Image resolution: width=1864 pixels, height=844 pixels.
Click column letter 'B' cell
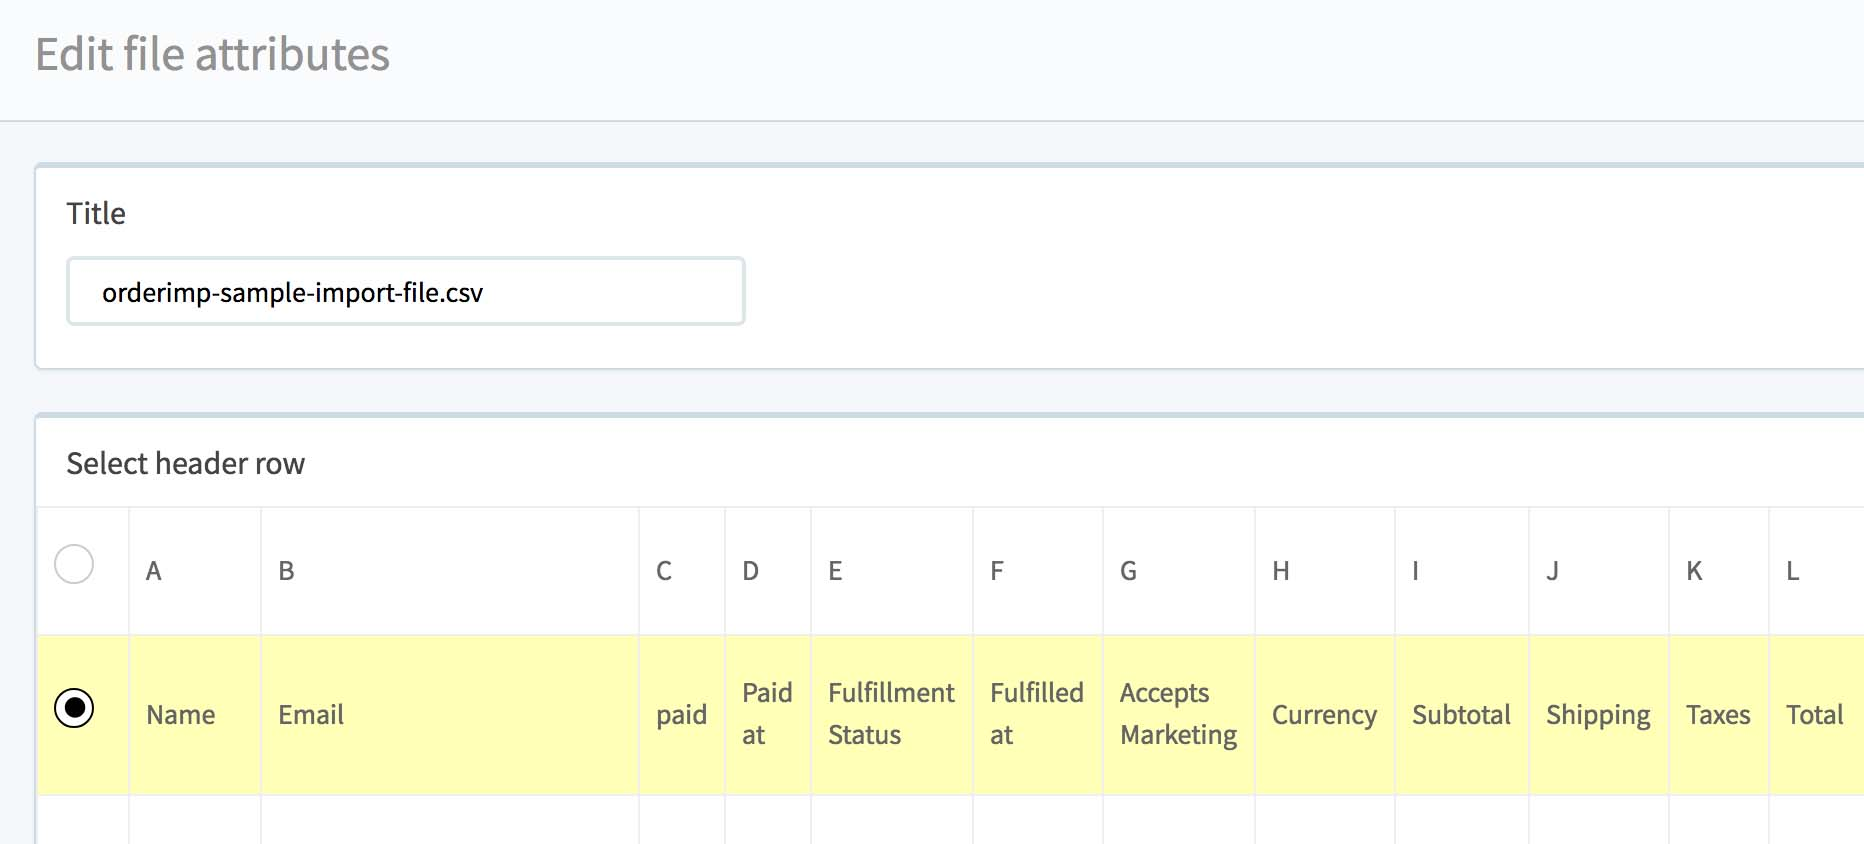tap(450, 571)
